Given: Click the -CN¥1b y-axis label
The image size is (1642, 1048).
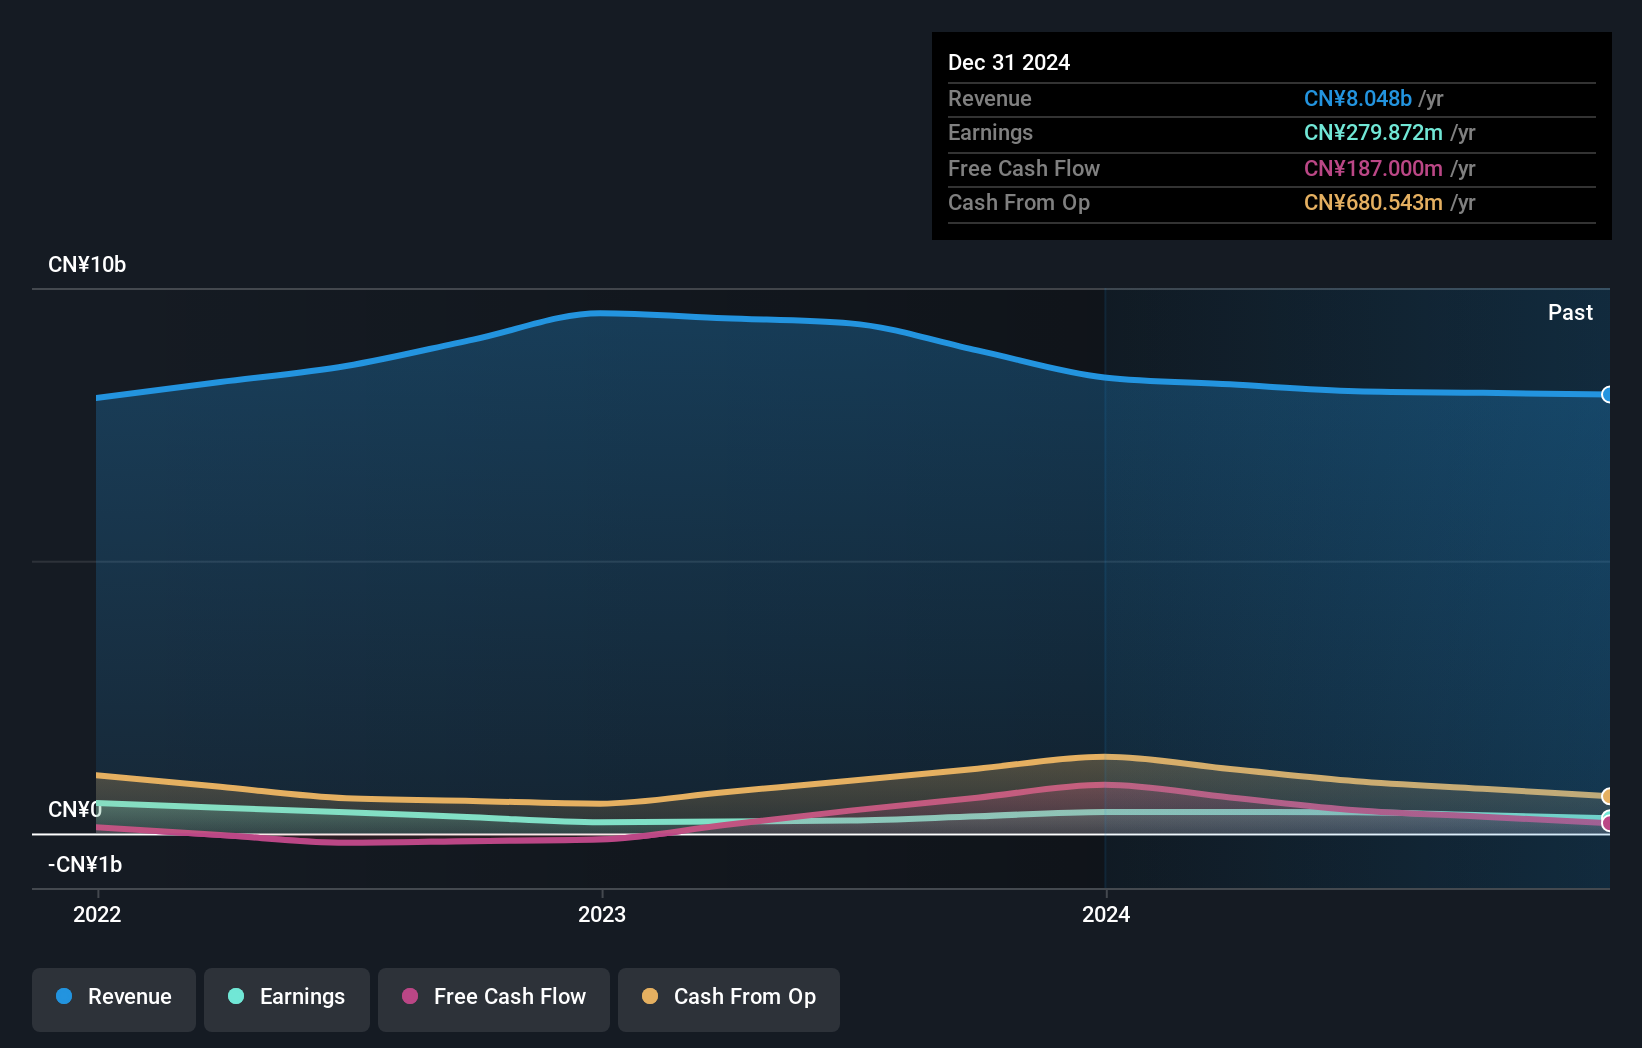Looking at the screenshot, I should [85, 864].
